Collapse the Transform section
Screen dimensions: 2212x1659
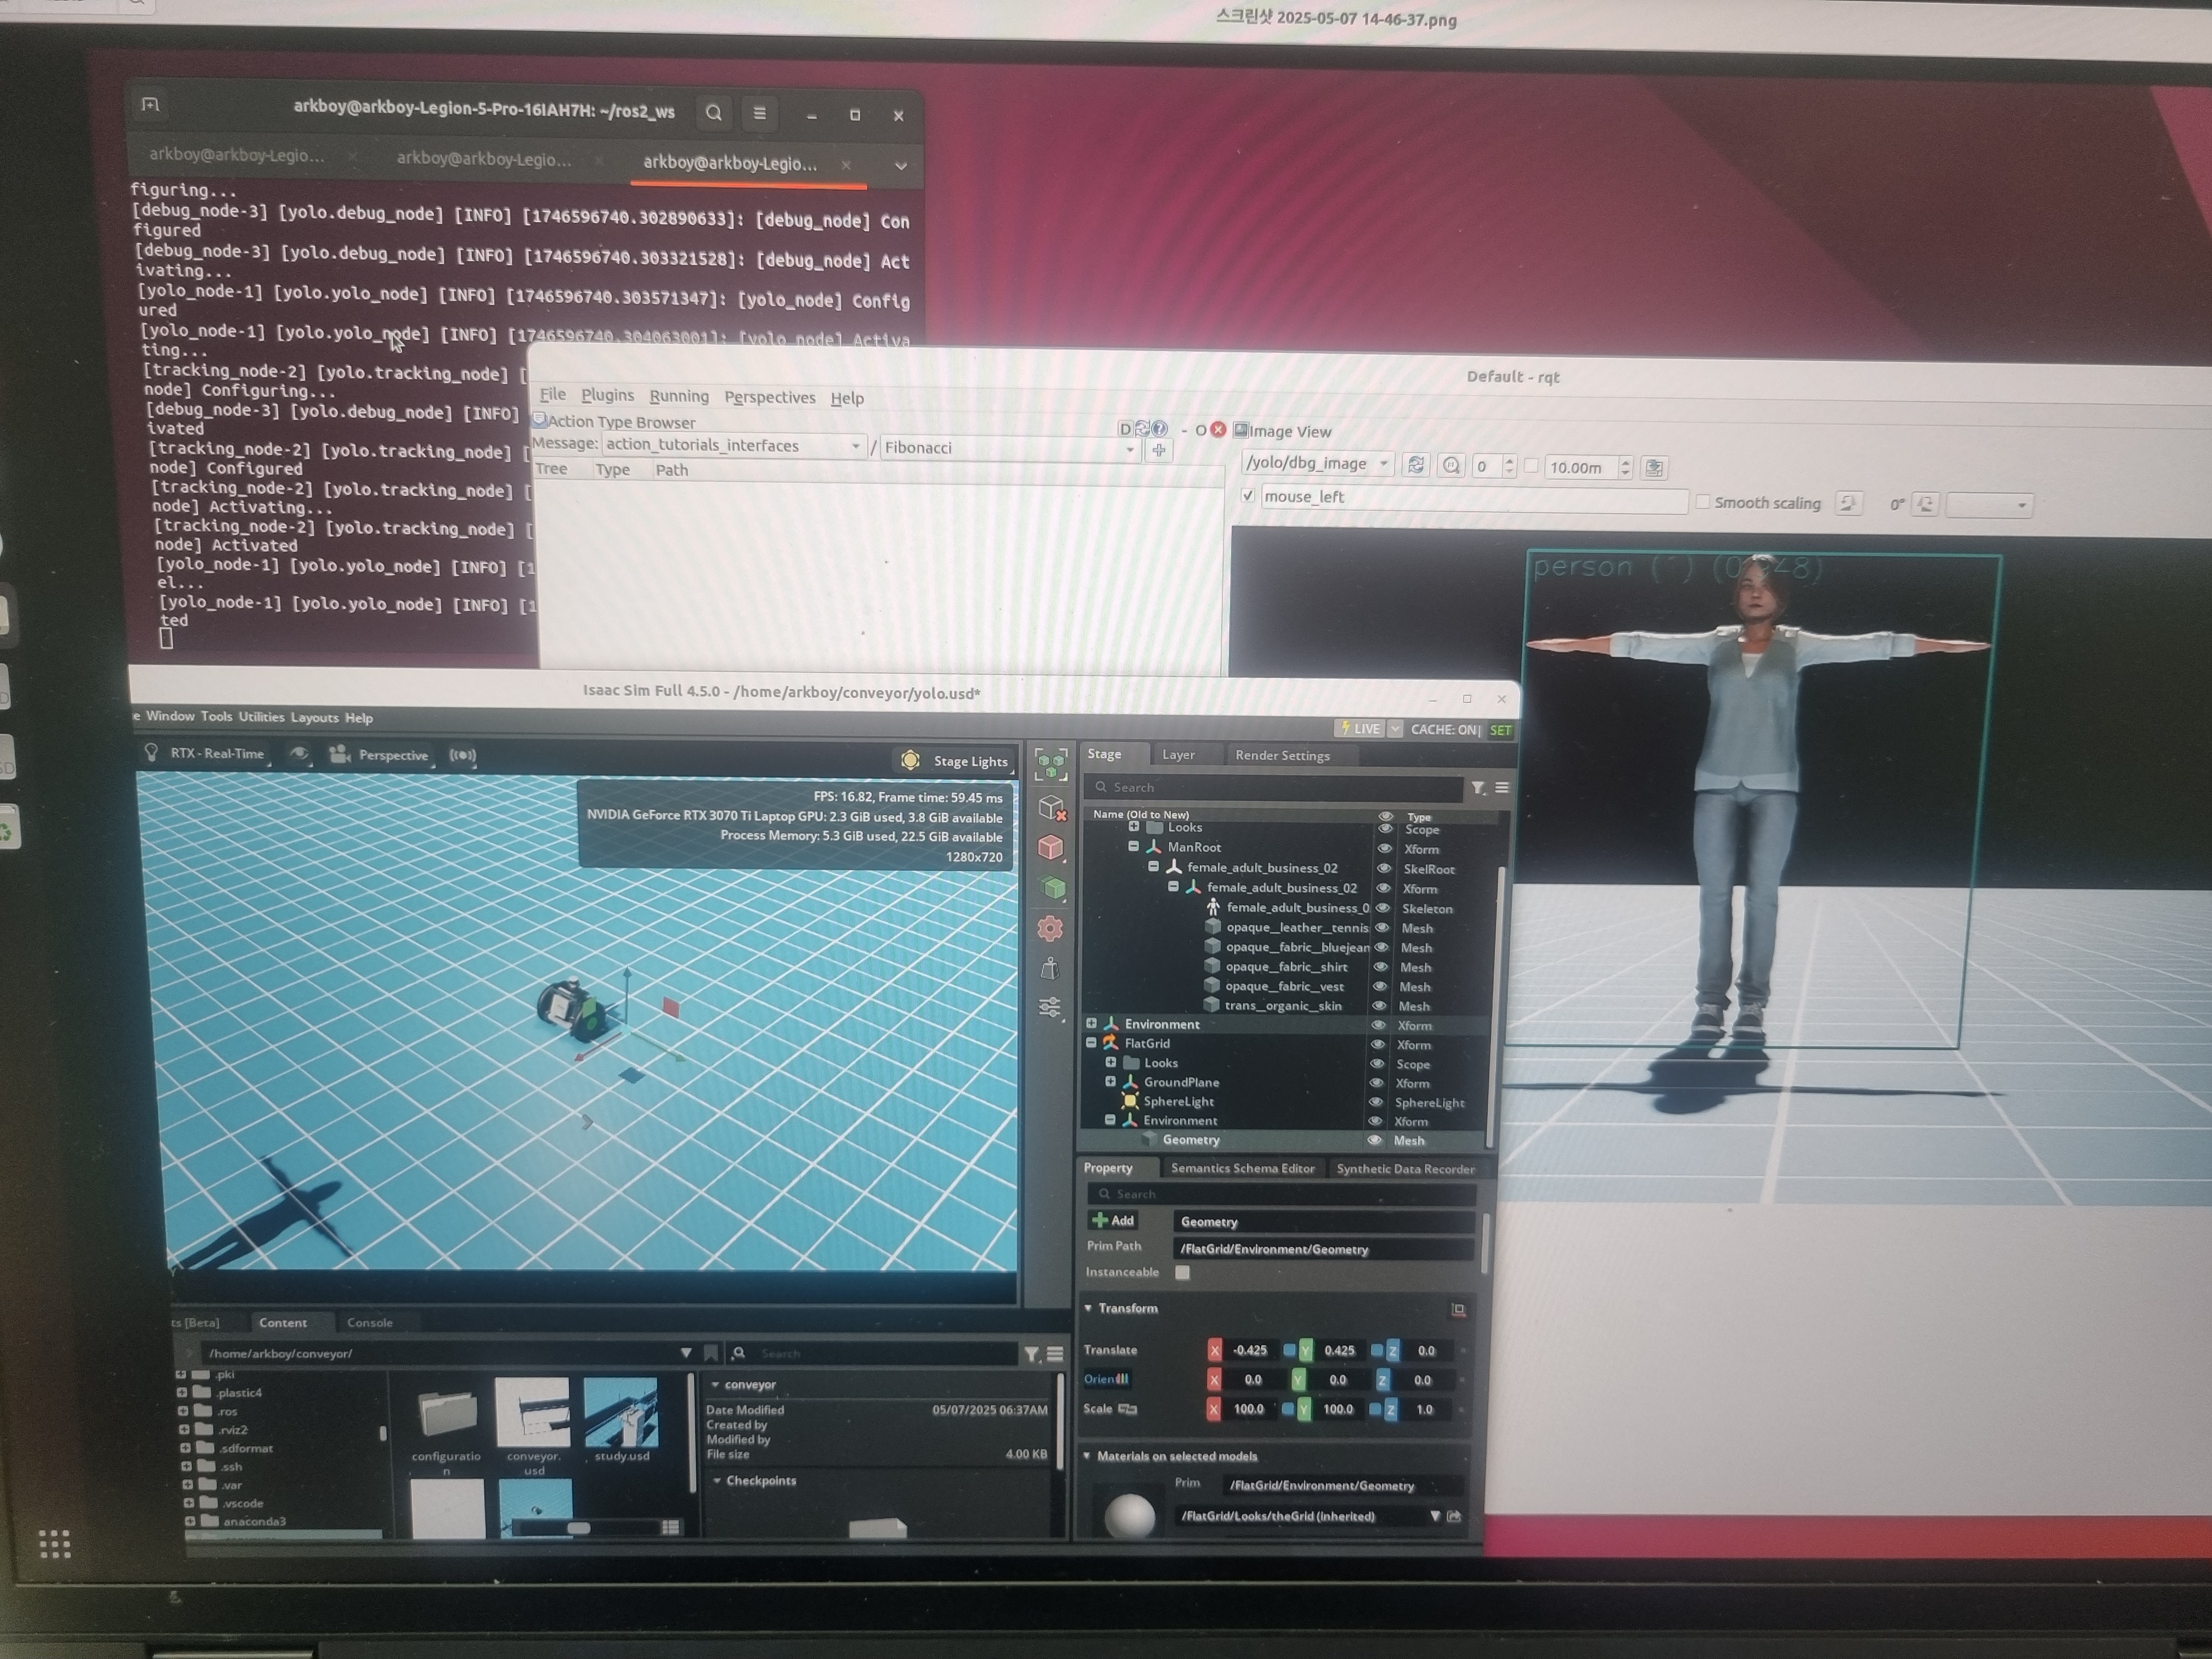1088,1308
